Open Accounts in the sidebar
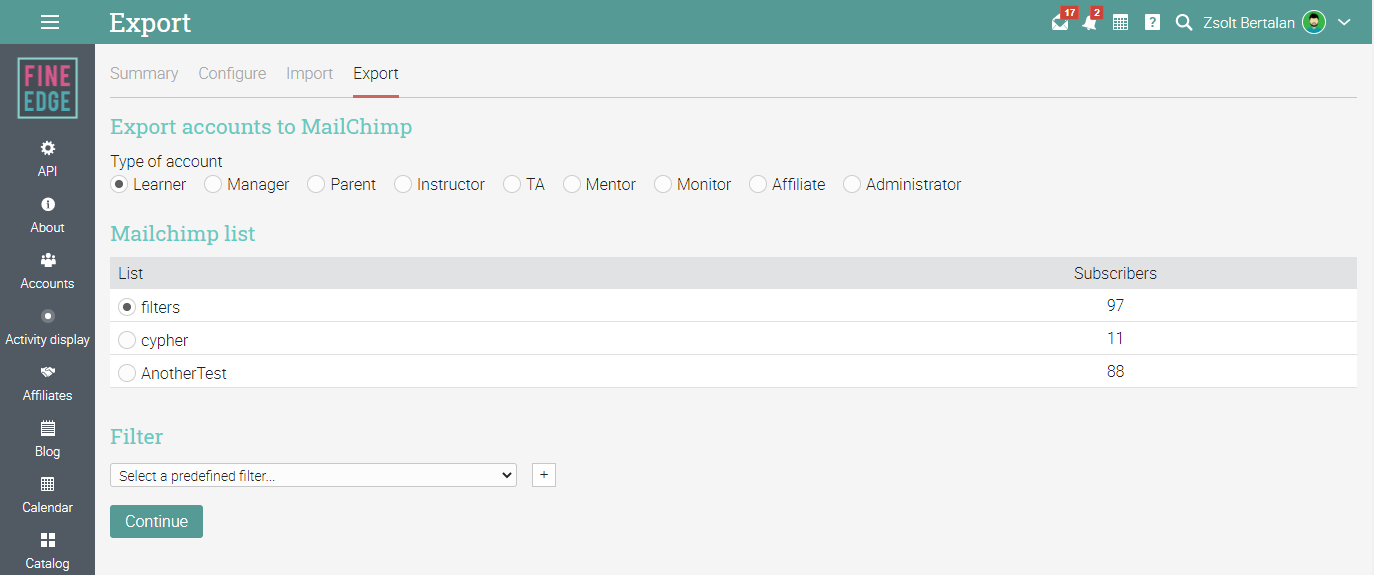The width and height of the screenshot is (1374, 575). pyautogui.click(x=47, y=271)
